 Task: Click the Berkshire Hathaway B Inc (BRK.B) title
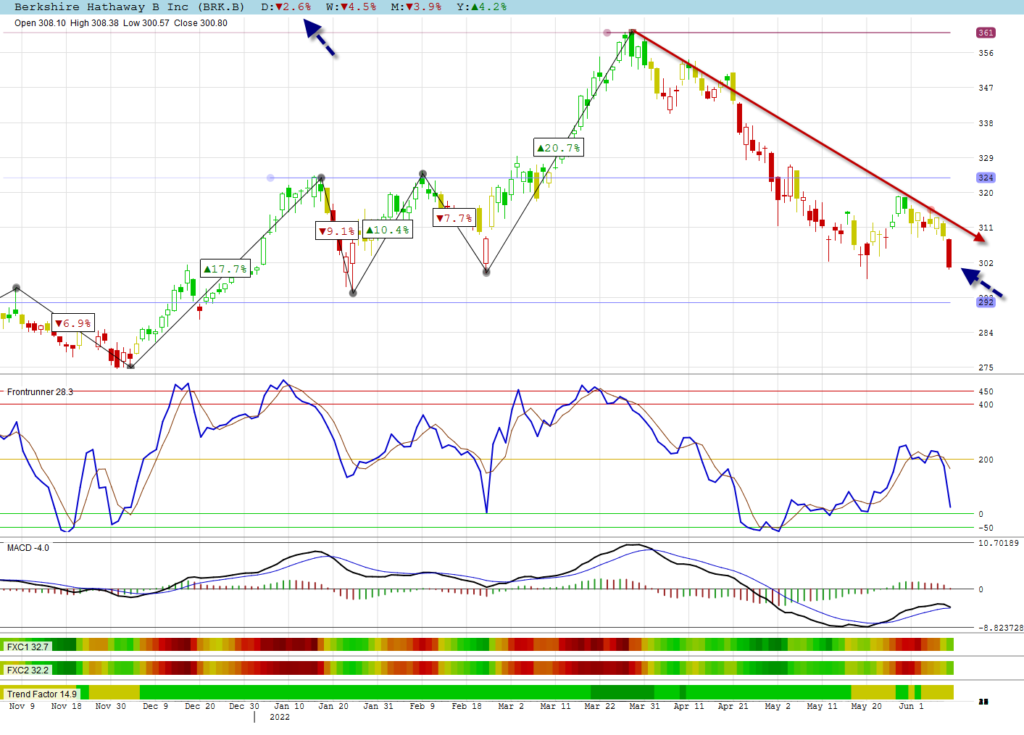[129, 7]
